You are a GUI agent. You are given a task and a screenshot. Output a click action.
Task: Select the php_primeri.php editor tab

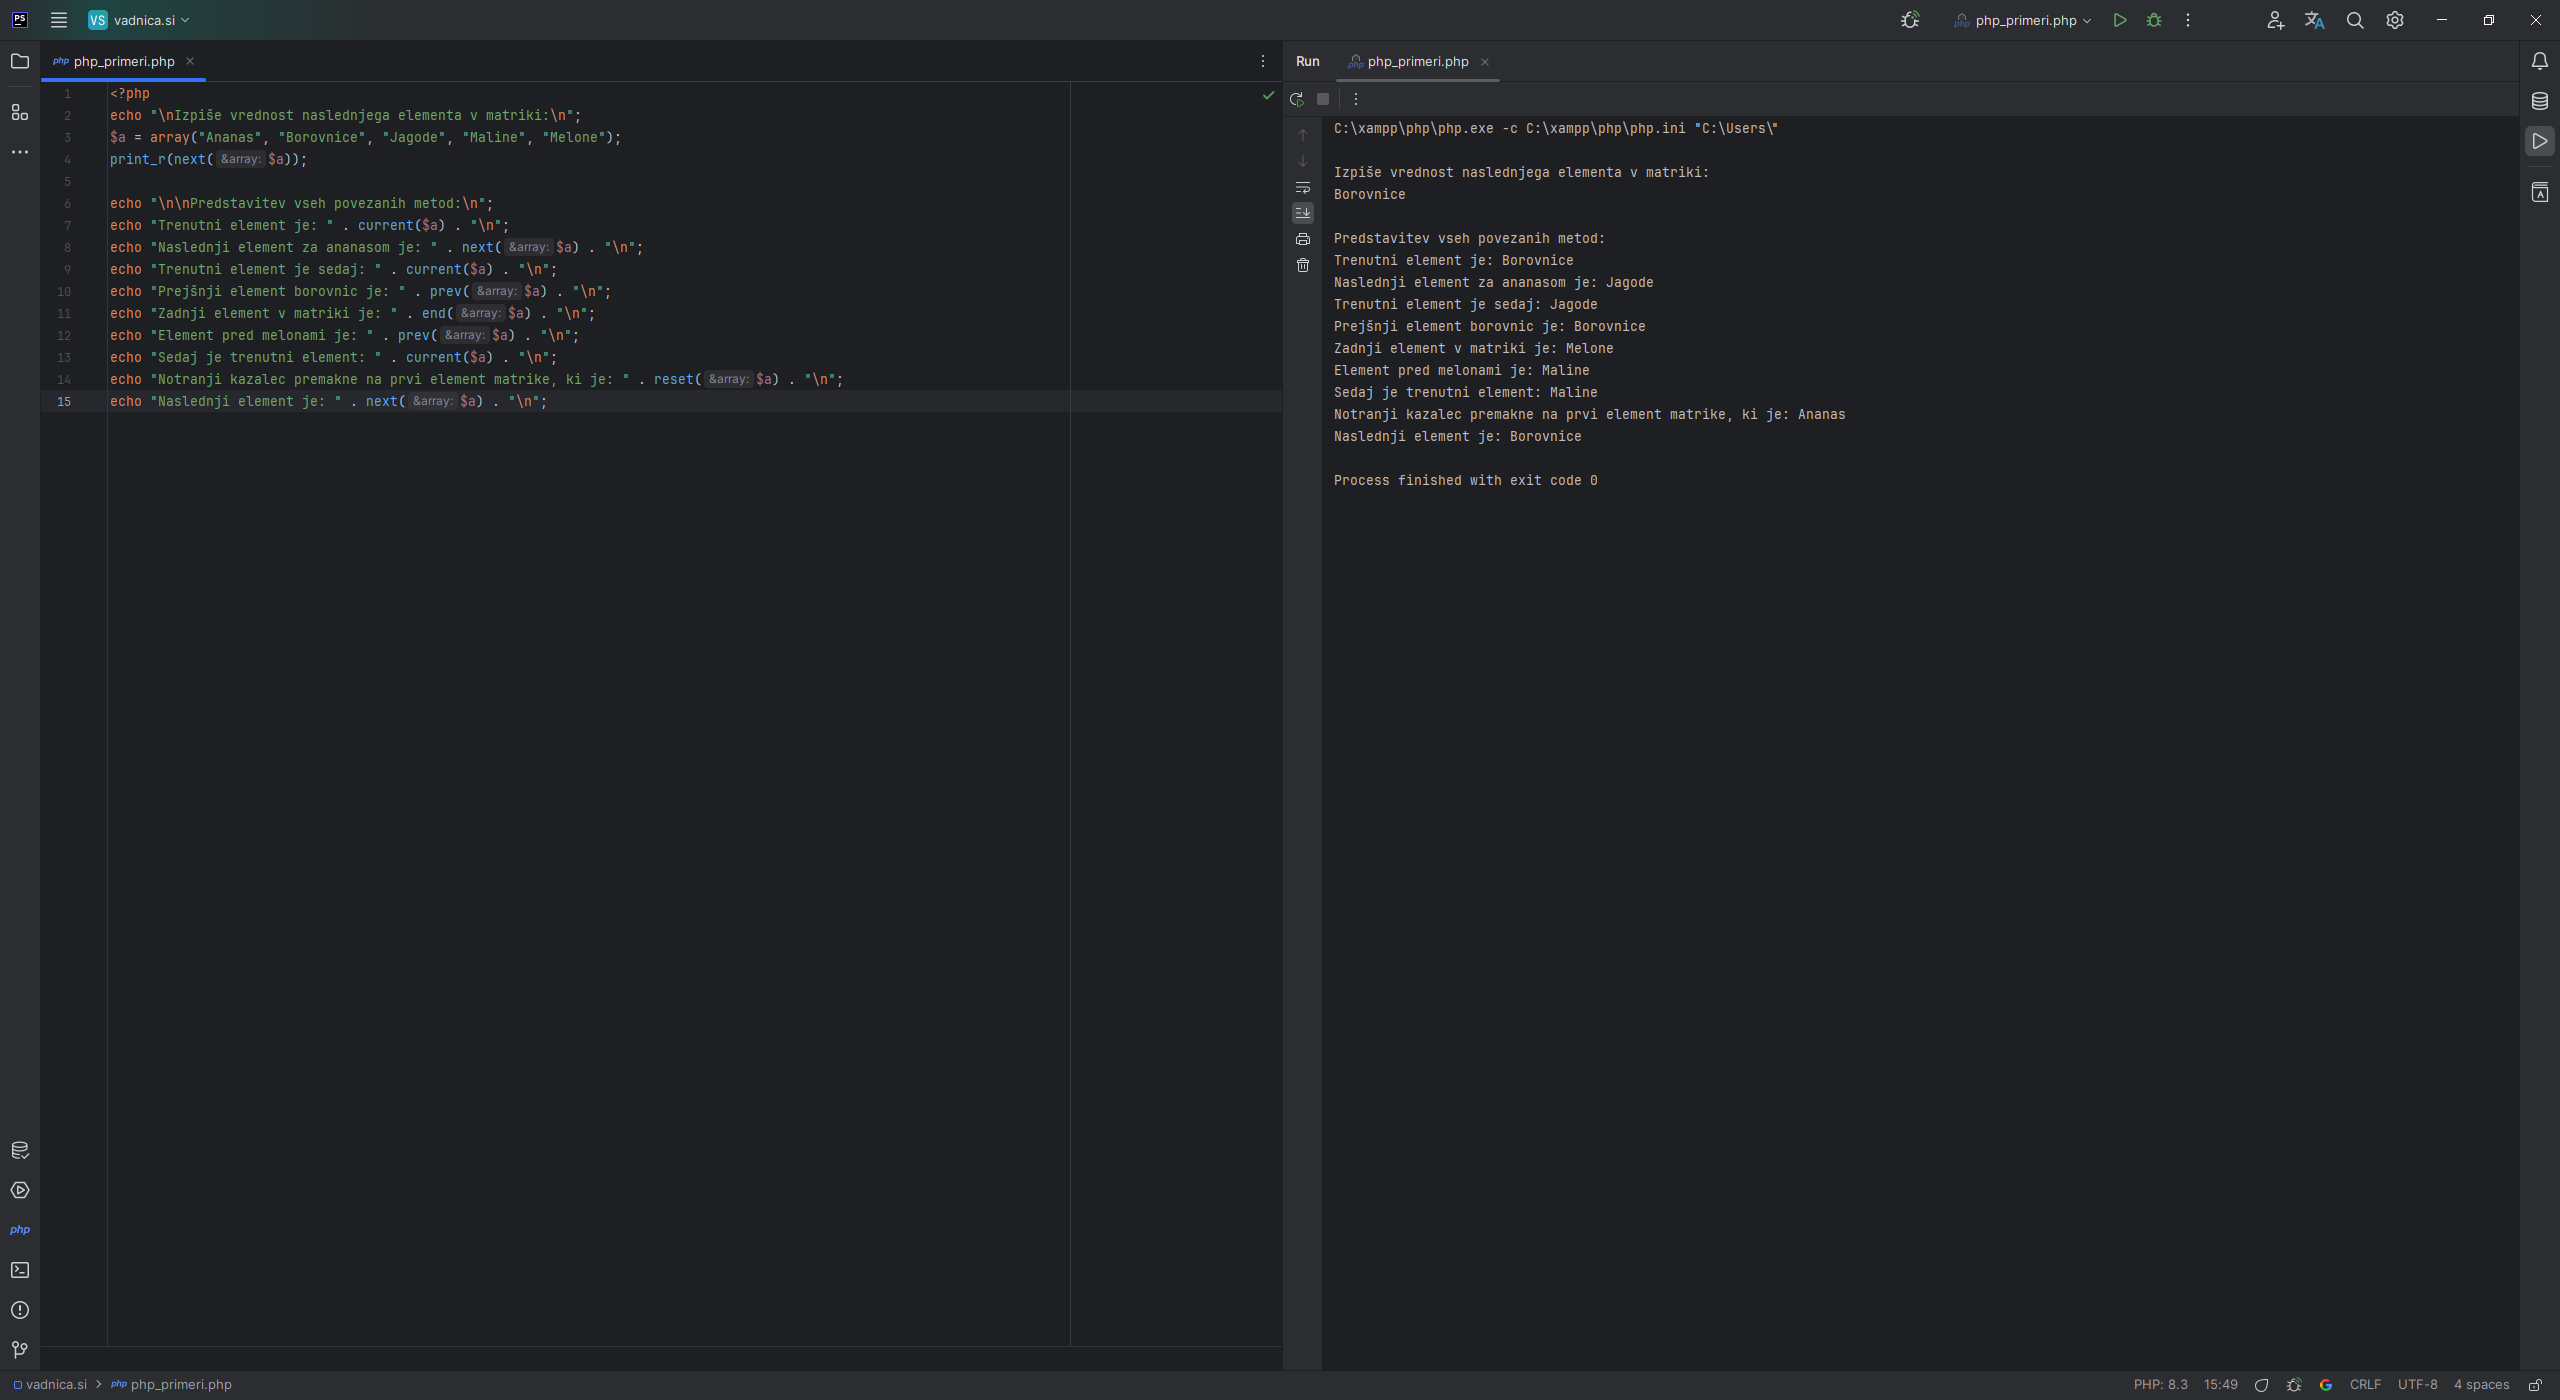pos(123,62)
